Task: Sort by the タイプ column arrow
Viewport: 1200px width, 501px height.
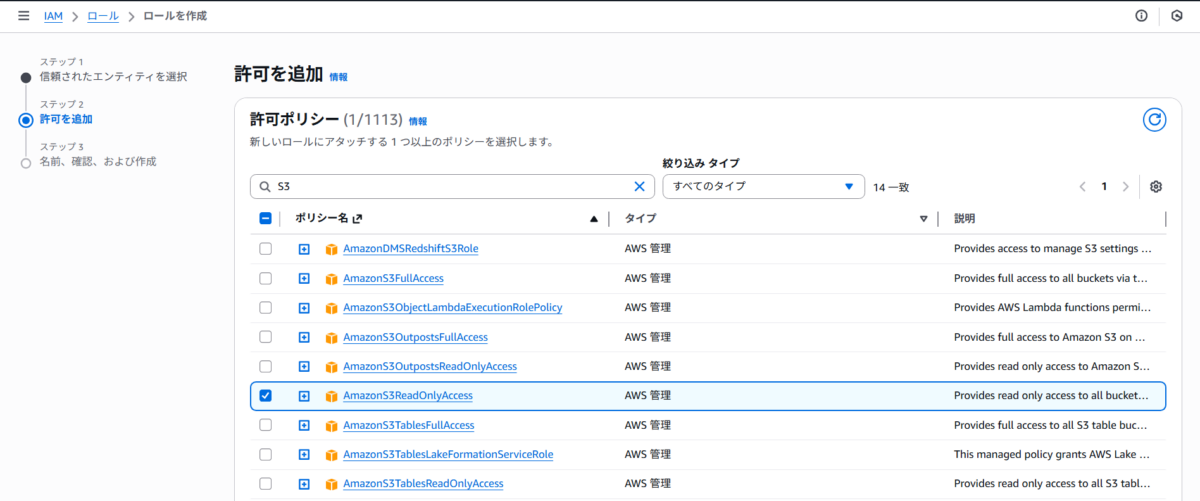Action: coord(924,218)
